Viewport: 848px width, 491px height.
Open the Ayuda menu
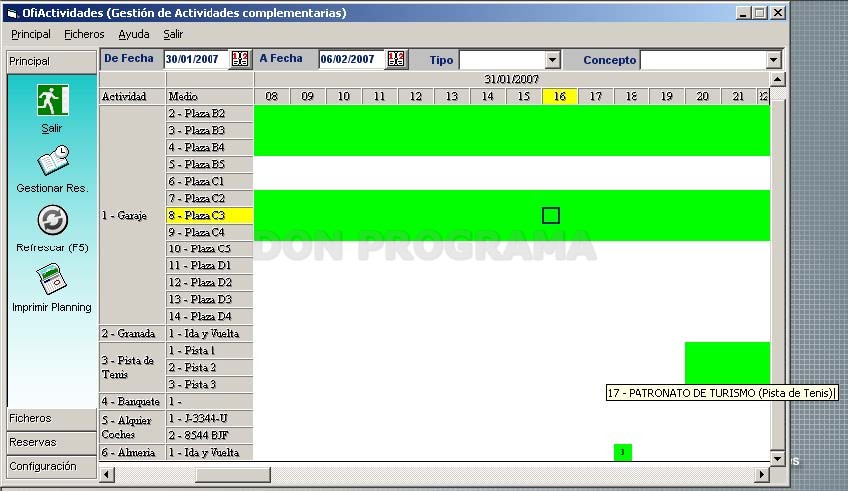(134, 34)
